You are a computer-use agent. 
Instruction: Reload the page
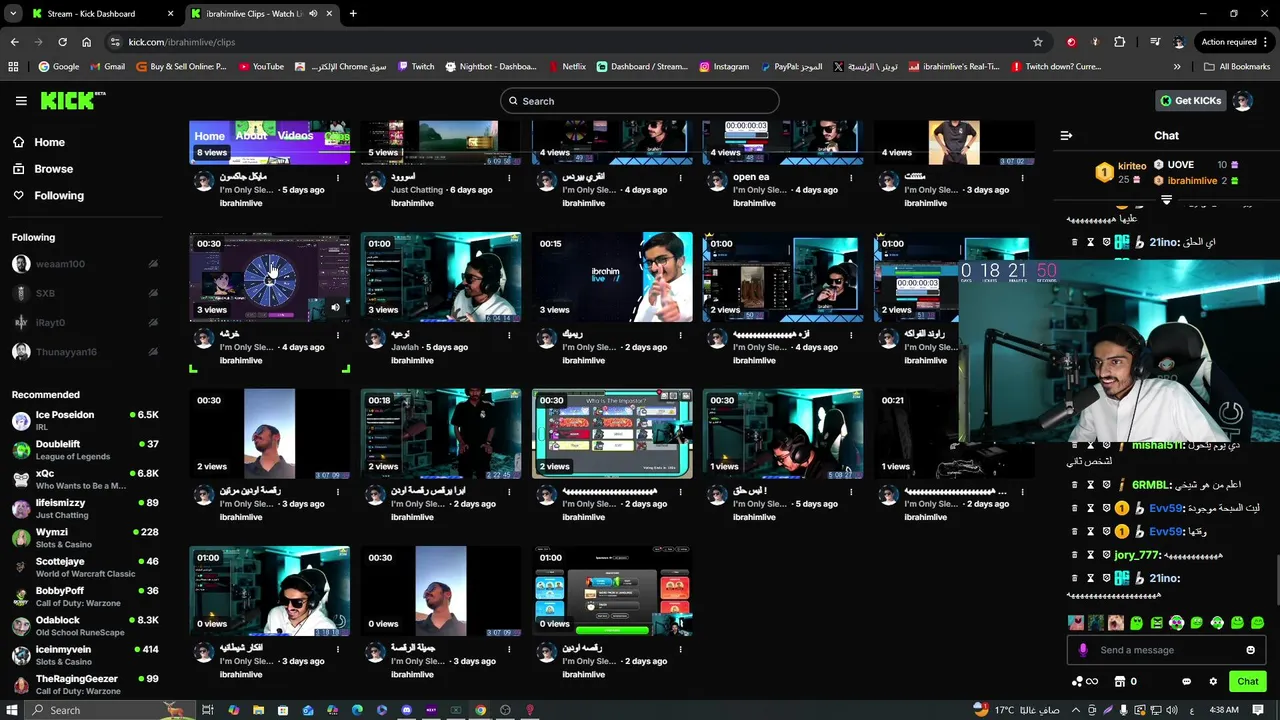tap(62, 42)
